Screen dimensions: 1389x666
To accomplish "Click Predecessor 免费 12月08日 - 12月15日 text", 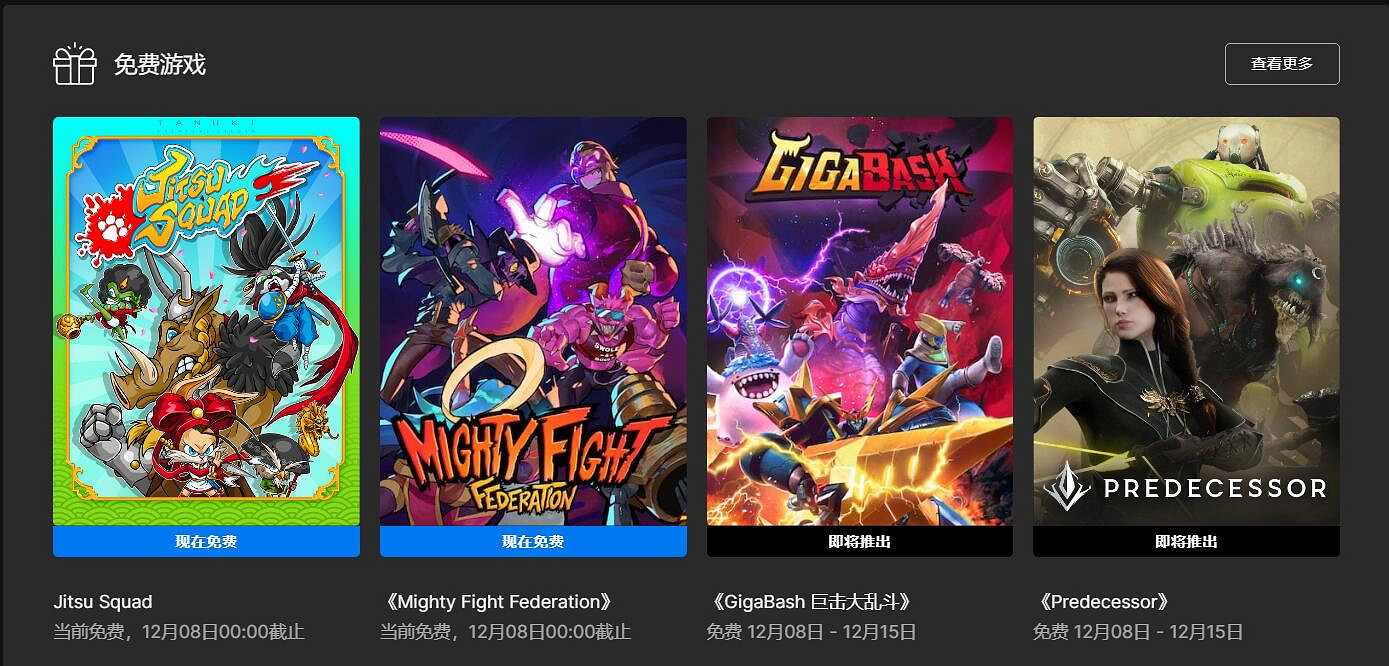I will pyautogui.click(x=1138, y=632).
